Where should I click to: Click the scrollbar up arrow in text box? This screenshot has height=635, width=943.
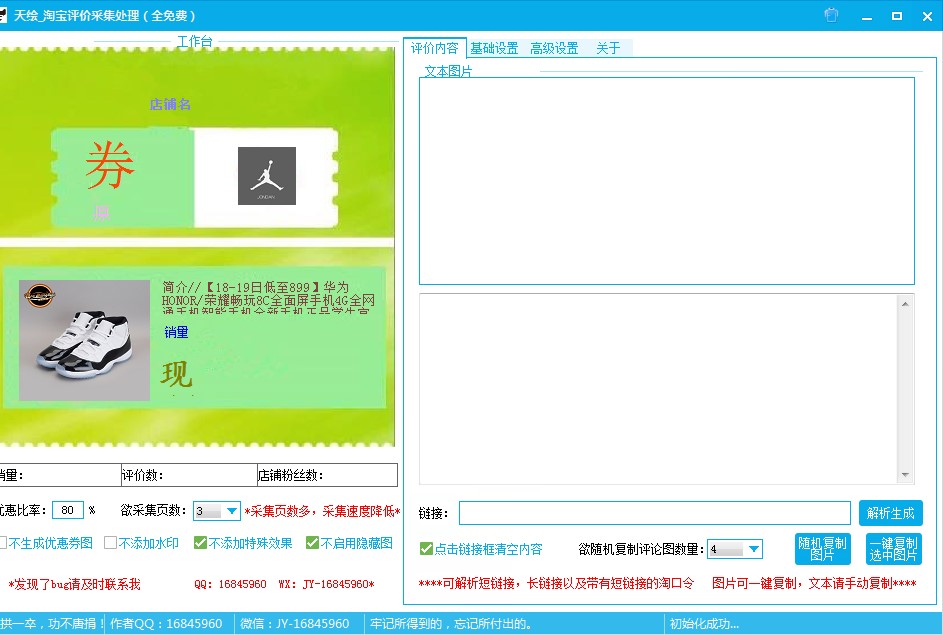coord(905,304)
